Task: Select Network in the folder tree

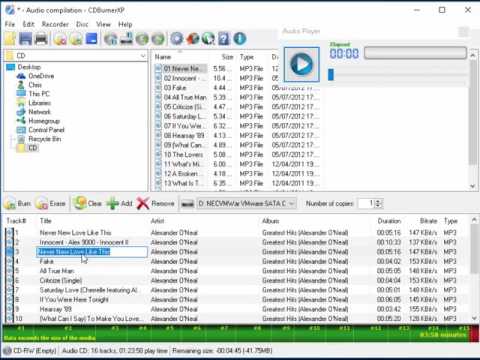Action: pos(39,112)
